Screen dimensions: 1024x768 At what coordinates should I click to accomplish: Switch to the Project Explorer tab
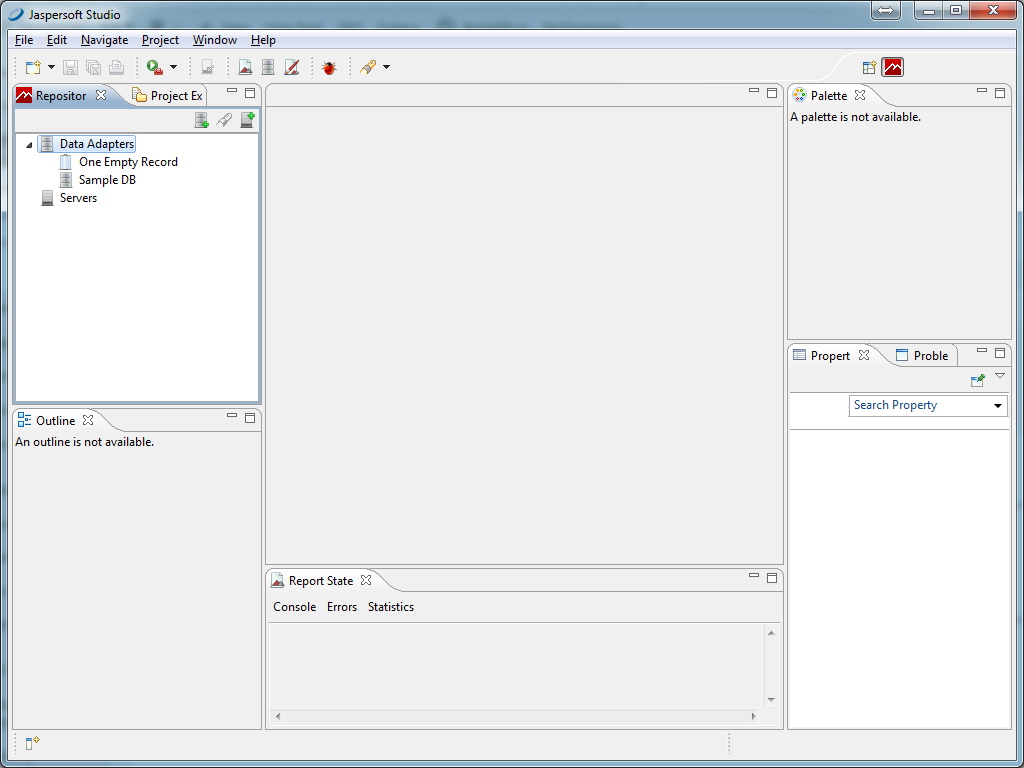pyautogui.click(x=168, y=95)
